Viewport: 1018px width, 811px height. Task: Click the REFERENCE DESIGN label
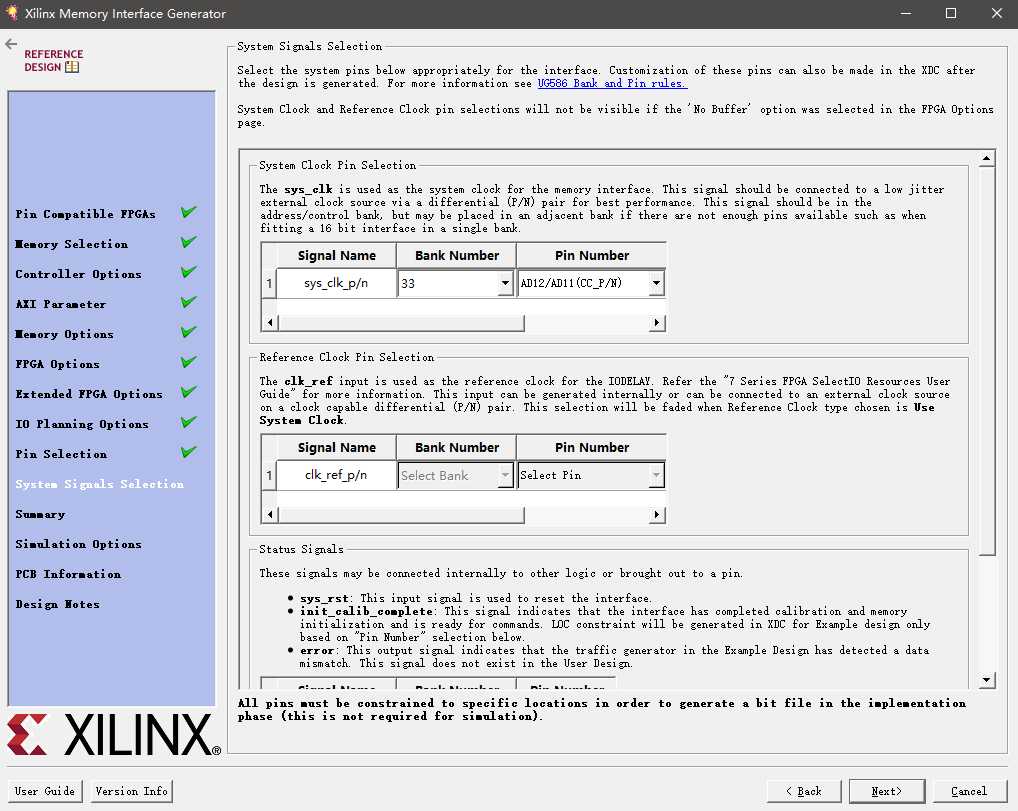point(53,60)
